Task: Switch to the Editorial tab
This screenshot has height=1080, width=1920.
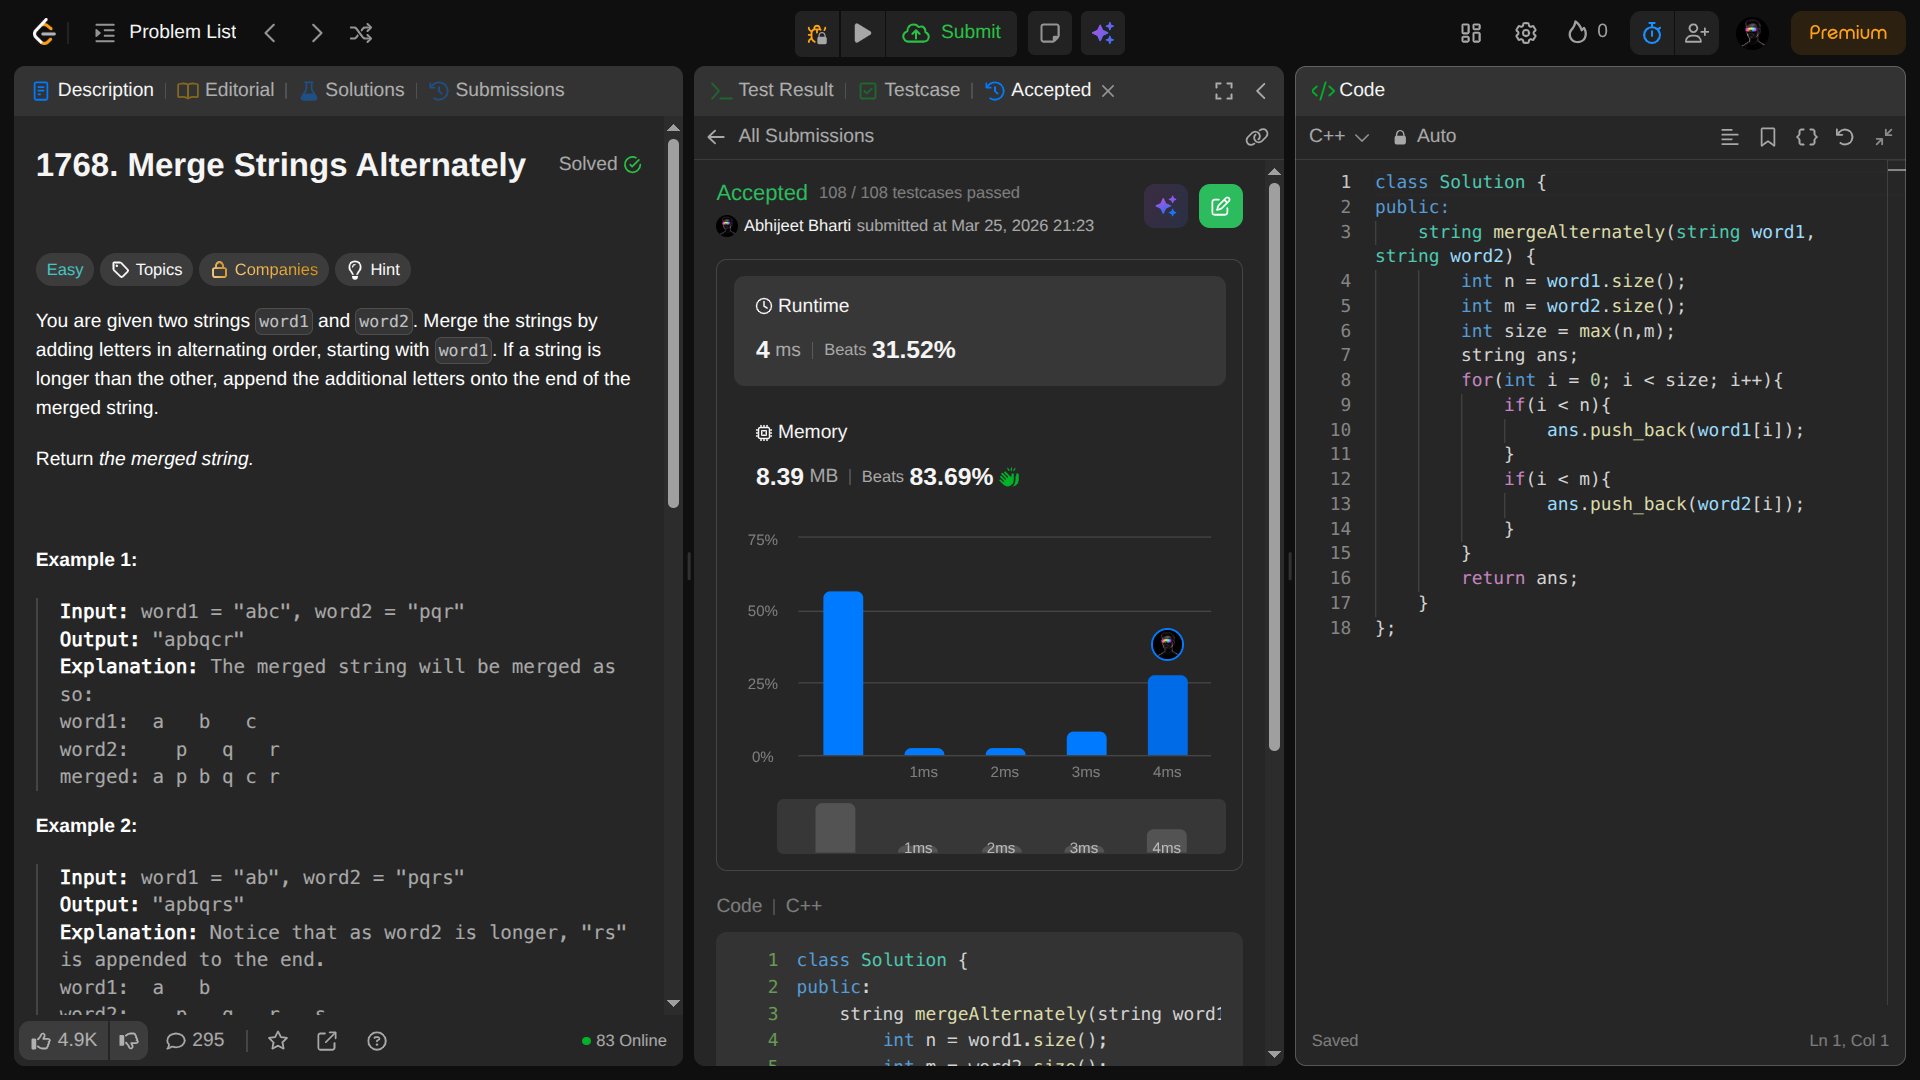Action: tap(226, 90)
